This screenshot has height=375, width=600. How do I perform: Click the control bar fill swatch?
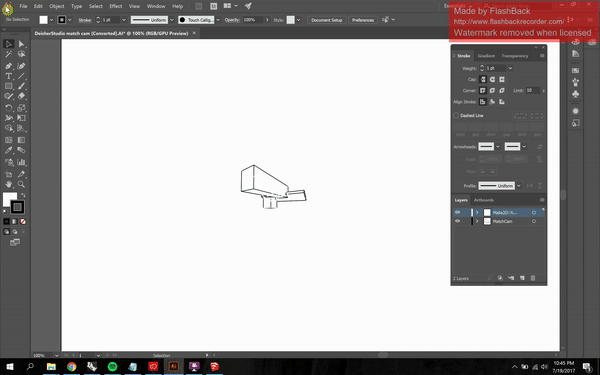coord(43,20)
